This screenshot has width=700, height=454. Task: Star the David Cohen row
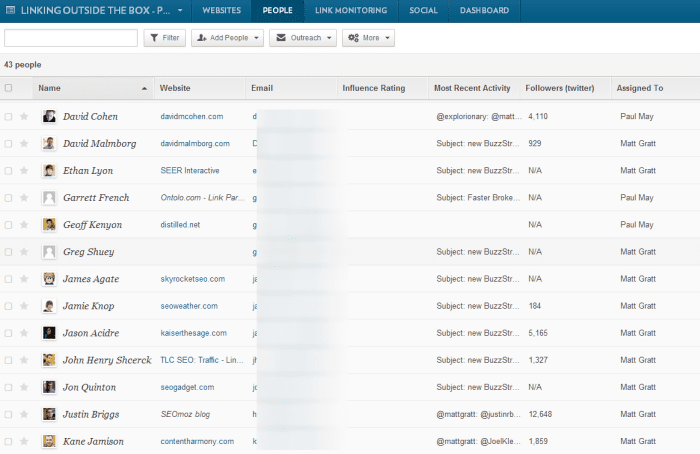(x=24, y=117)
